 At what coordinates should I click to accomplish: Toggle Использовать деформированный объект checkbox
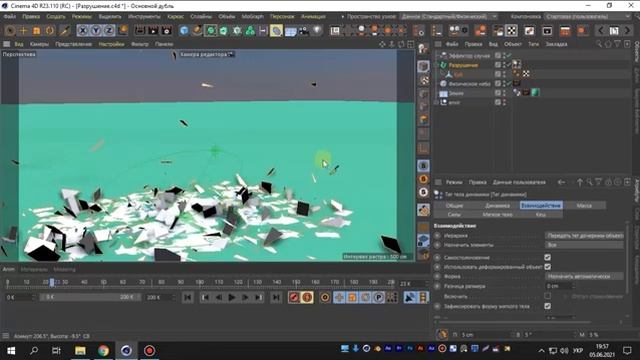click(x=547, y=267)
